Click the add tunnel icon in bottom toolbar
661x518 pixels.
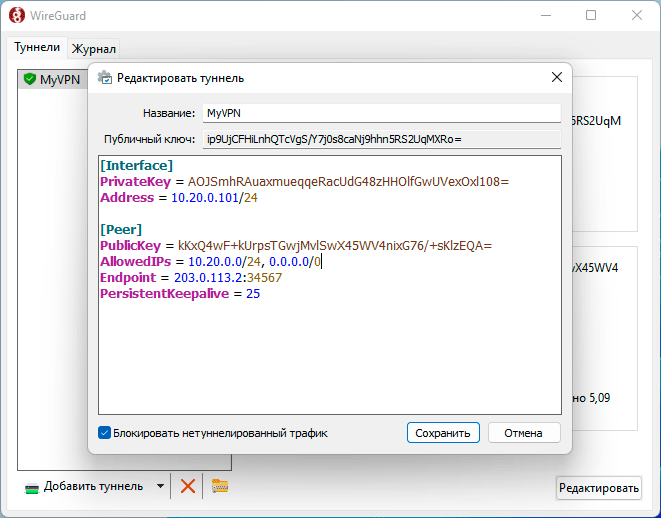point(32,487)
